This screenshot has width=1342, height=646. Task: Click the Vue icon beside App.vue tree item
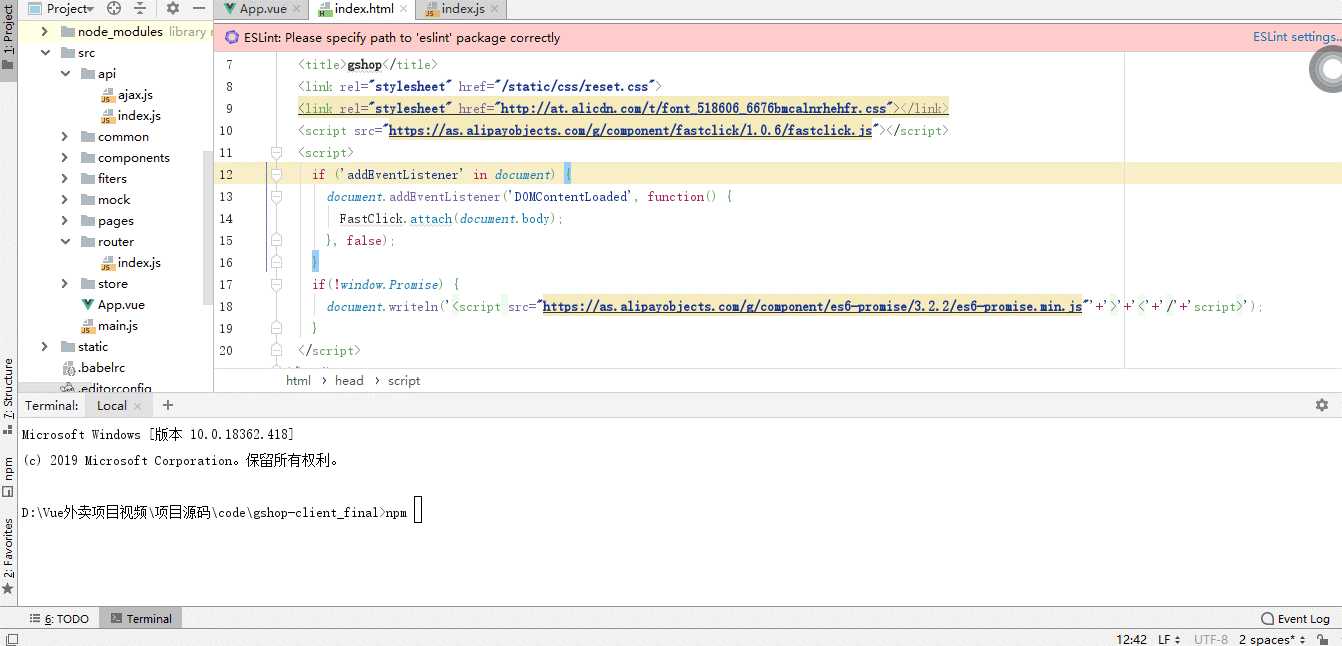click(x=87, y=305)
